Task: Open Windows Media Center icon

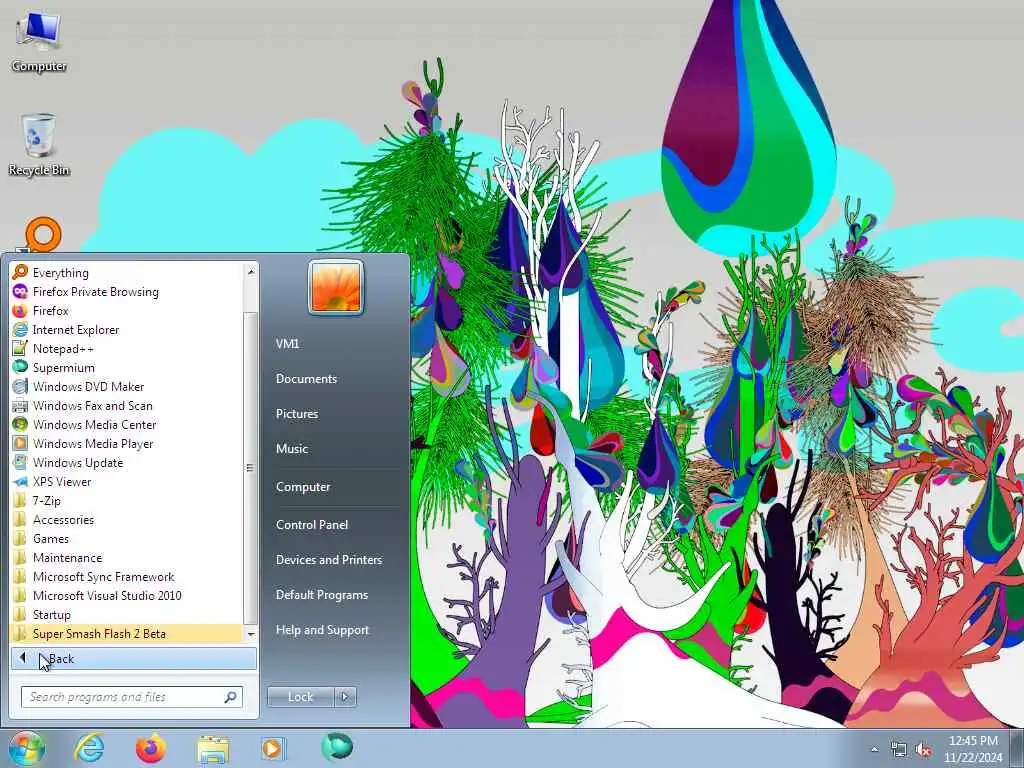Action: tap(20, 424)
